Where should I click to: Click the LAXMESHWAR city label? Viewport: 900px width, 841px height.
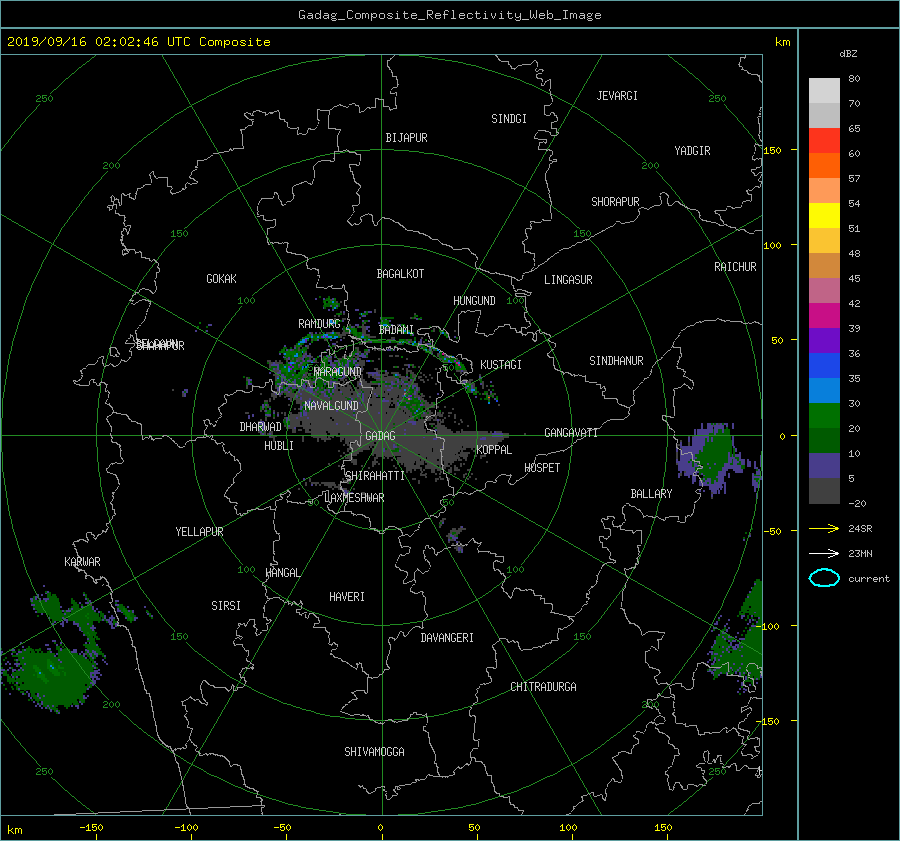354,498
